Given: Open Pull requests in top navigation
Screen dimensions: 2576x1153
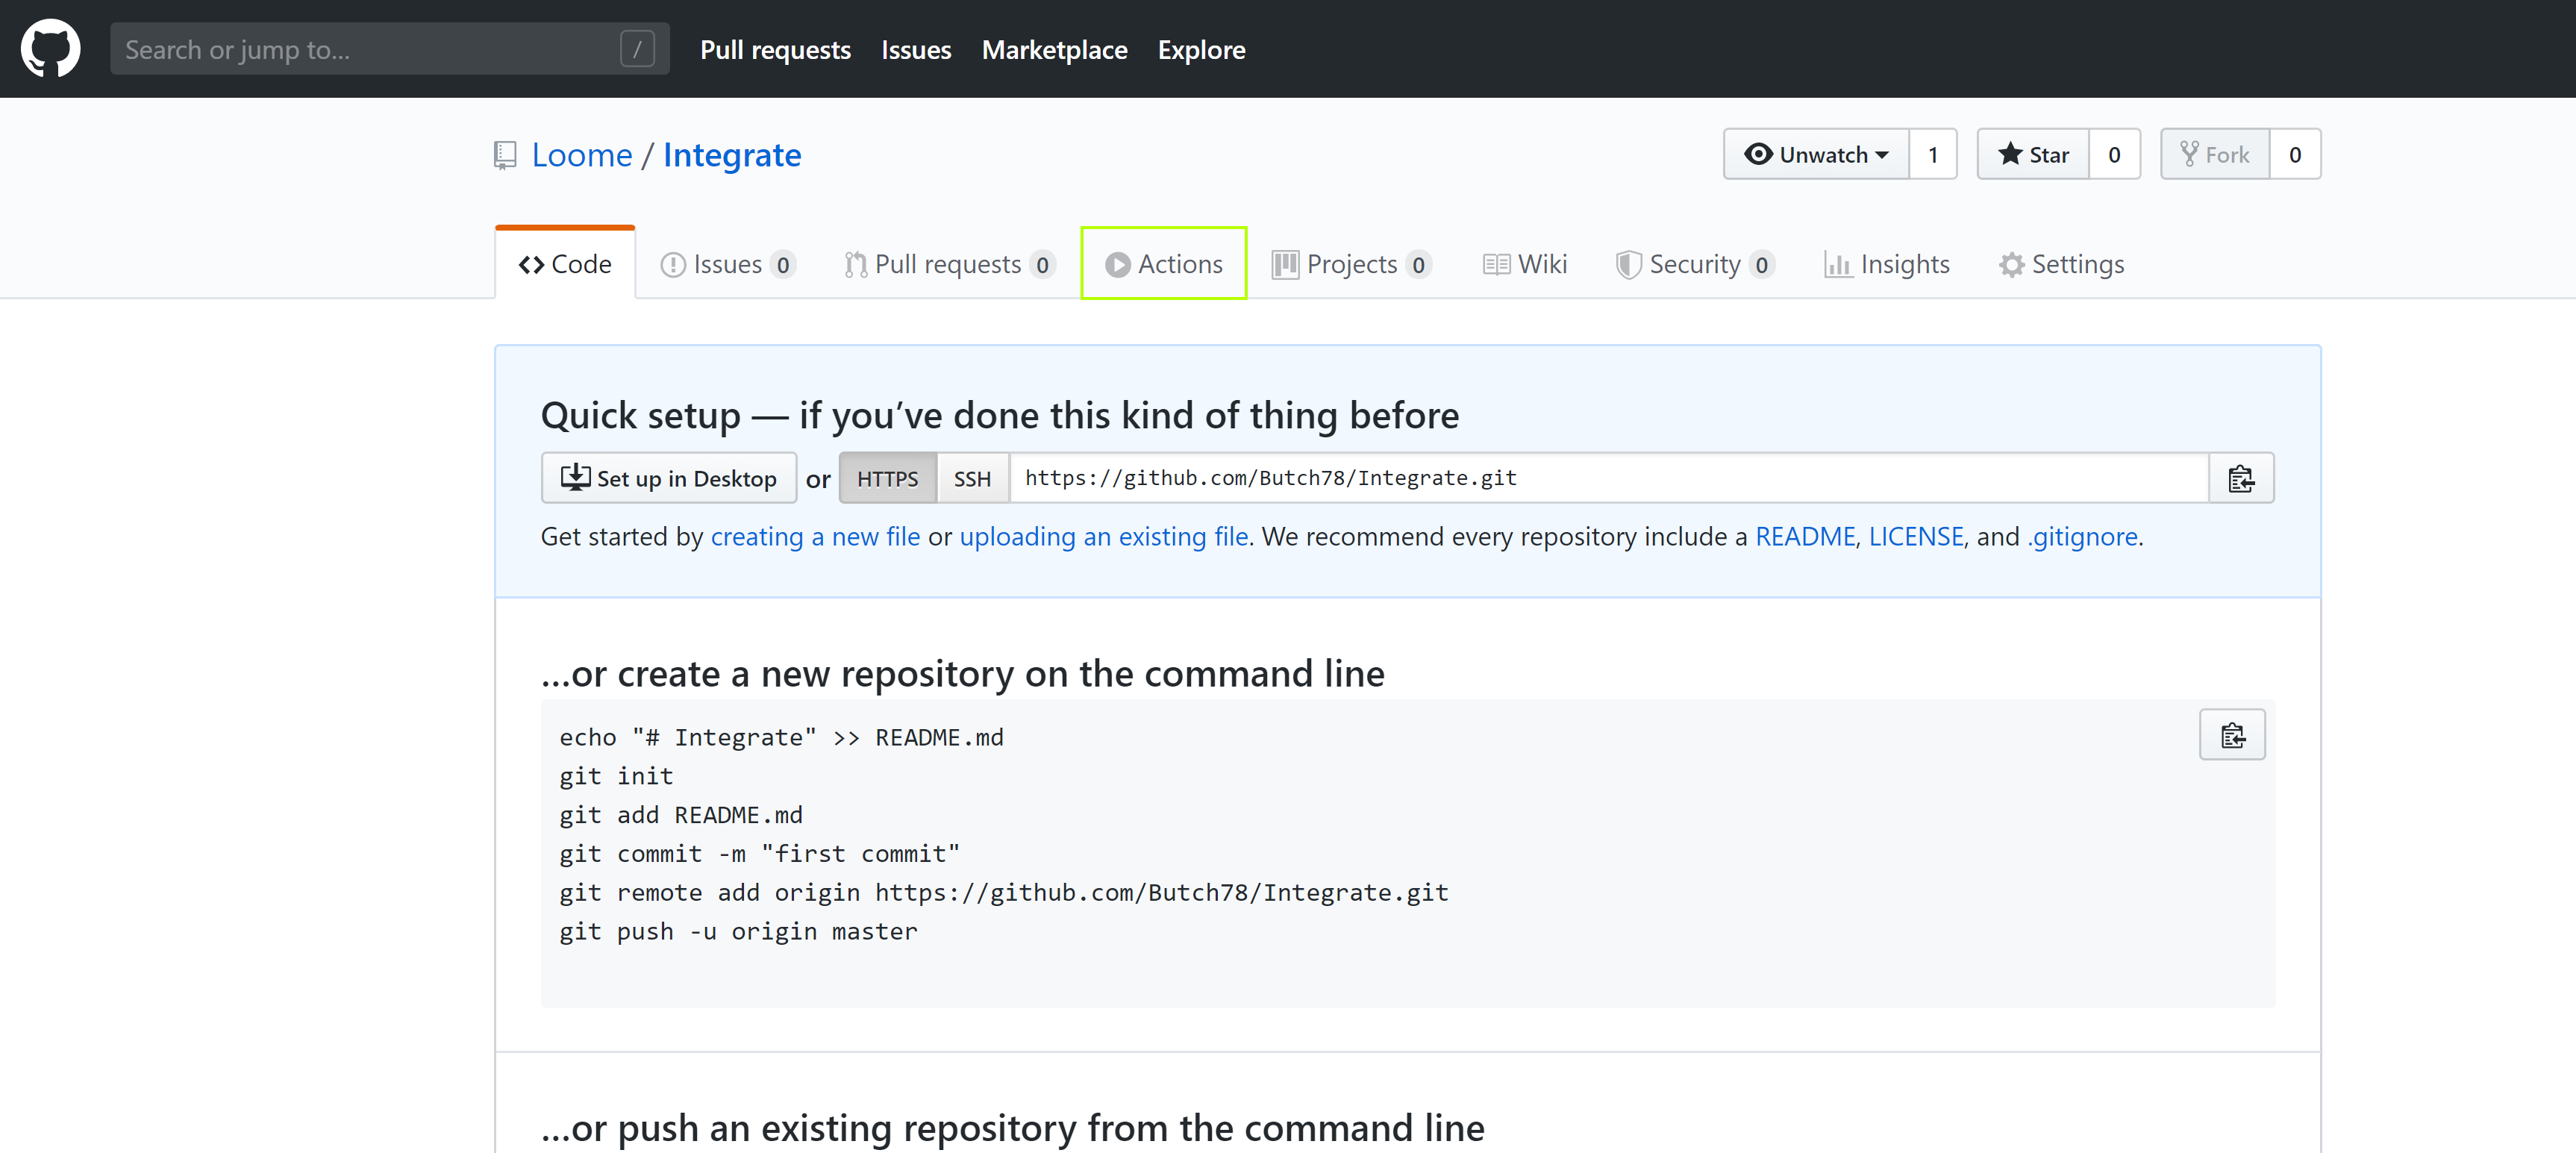Looking at the screenshot, I should pyautogui.click(x=775, y=49).
